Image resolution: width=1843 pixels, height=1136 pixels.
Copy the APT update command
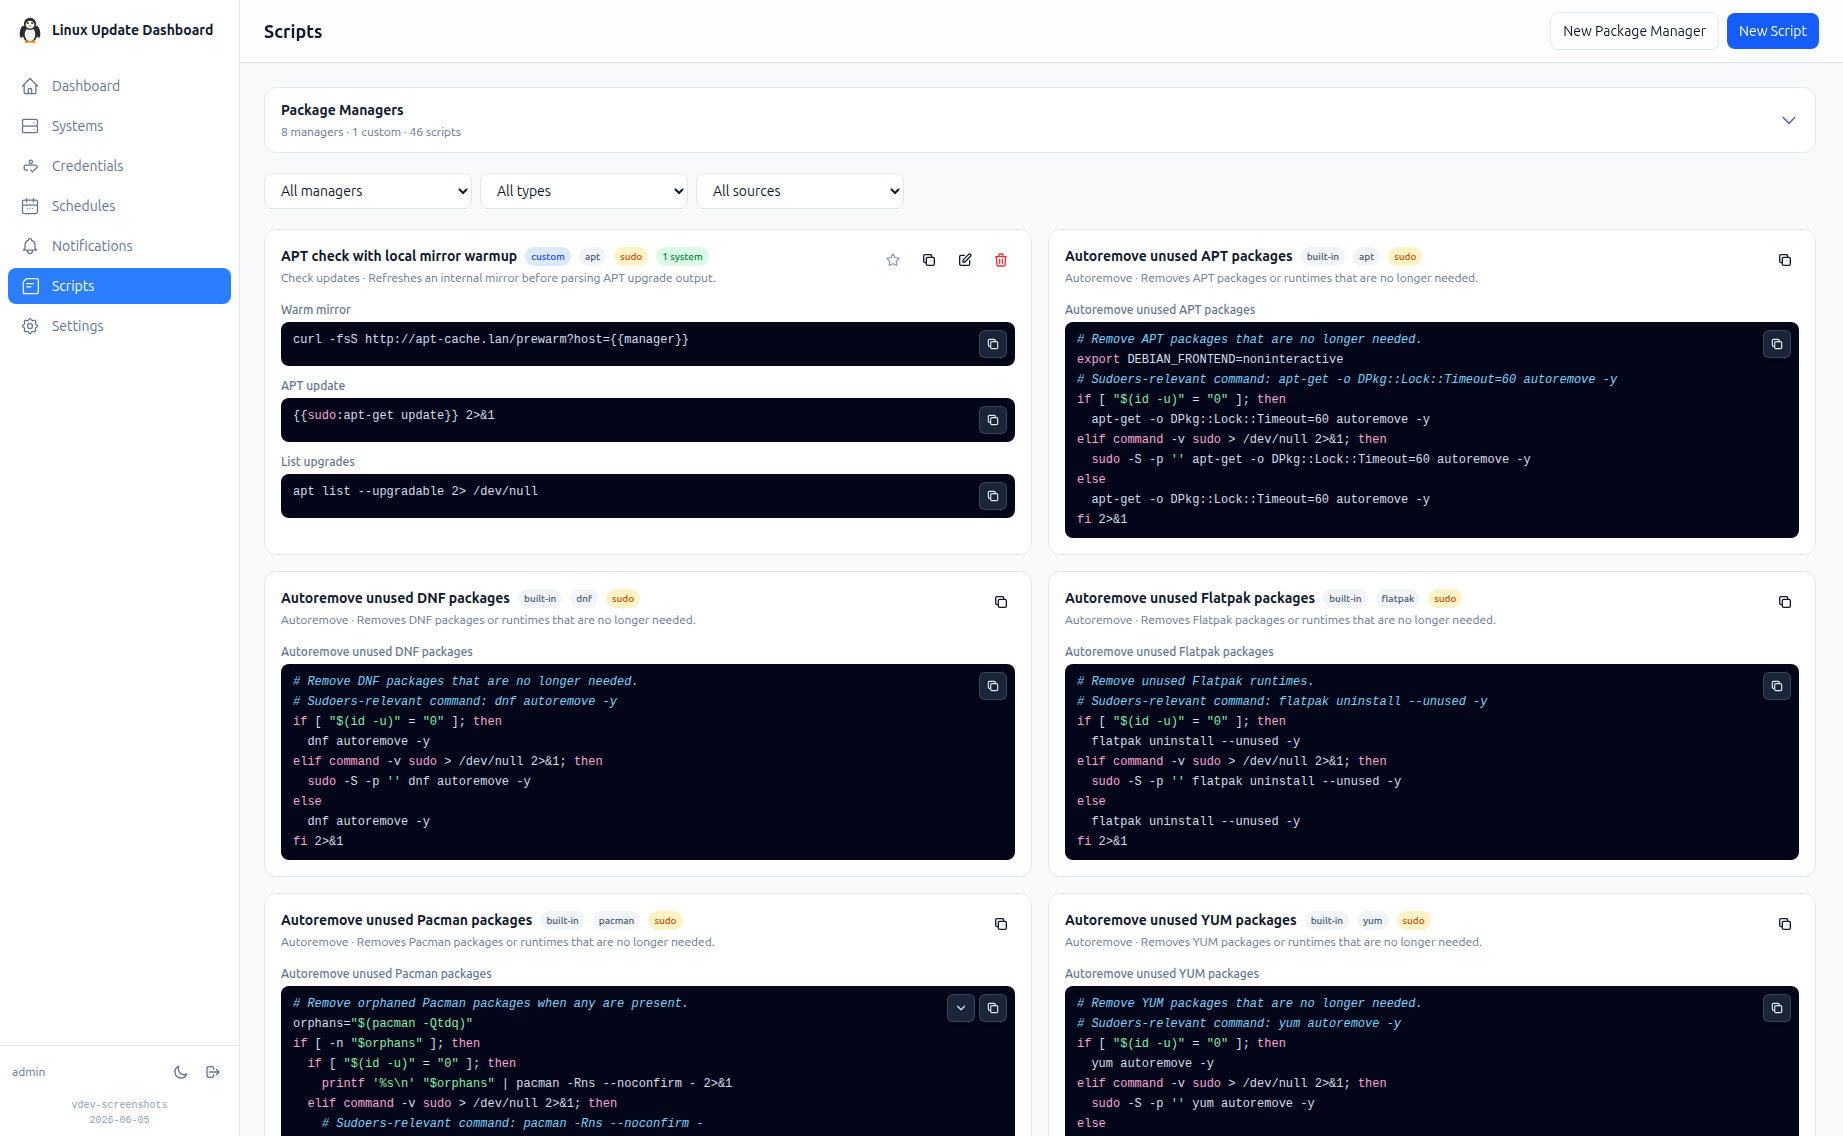tap(993, 420)
